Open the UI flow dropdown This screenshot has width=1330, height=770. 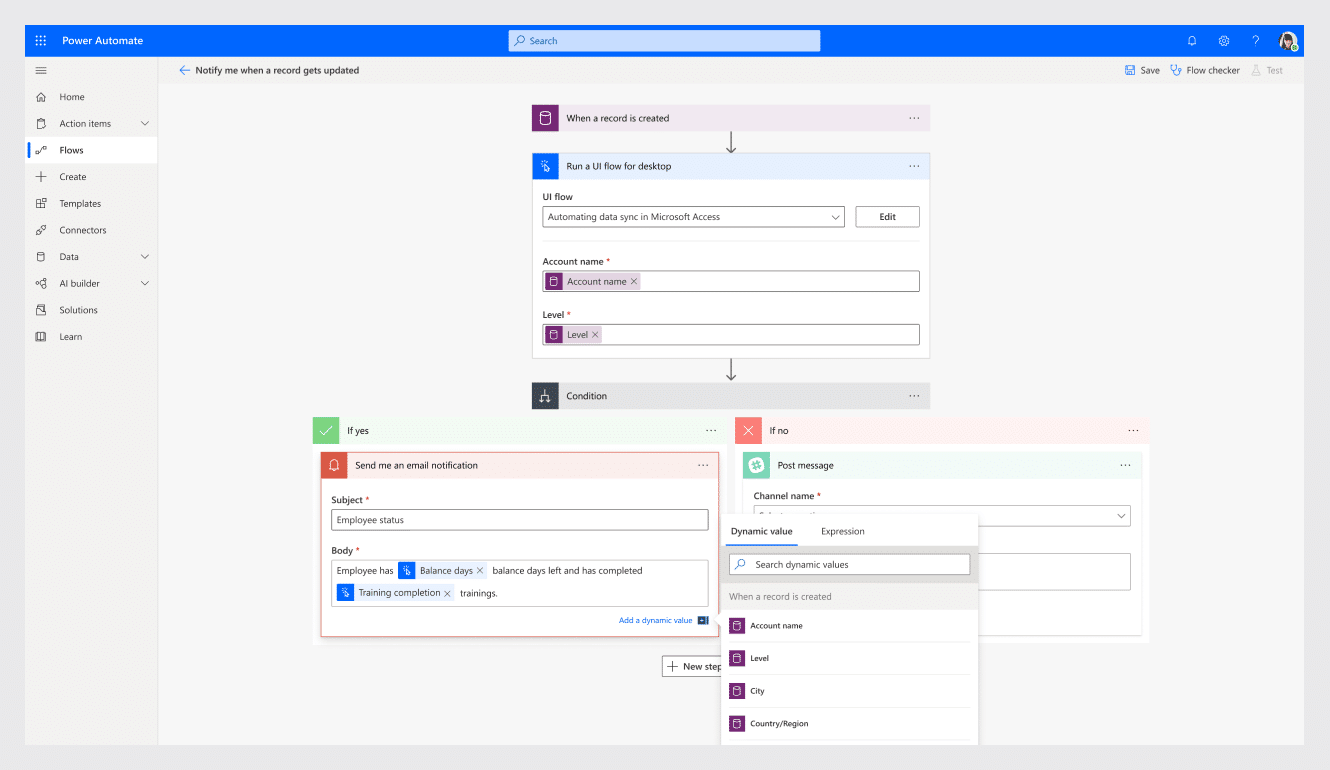(693, 217)
